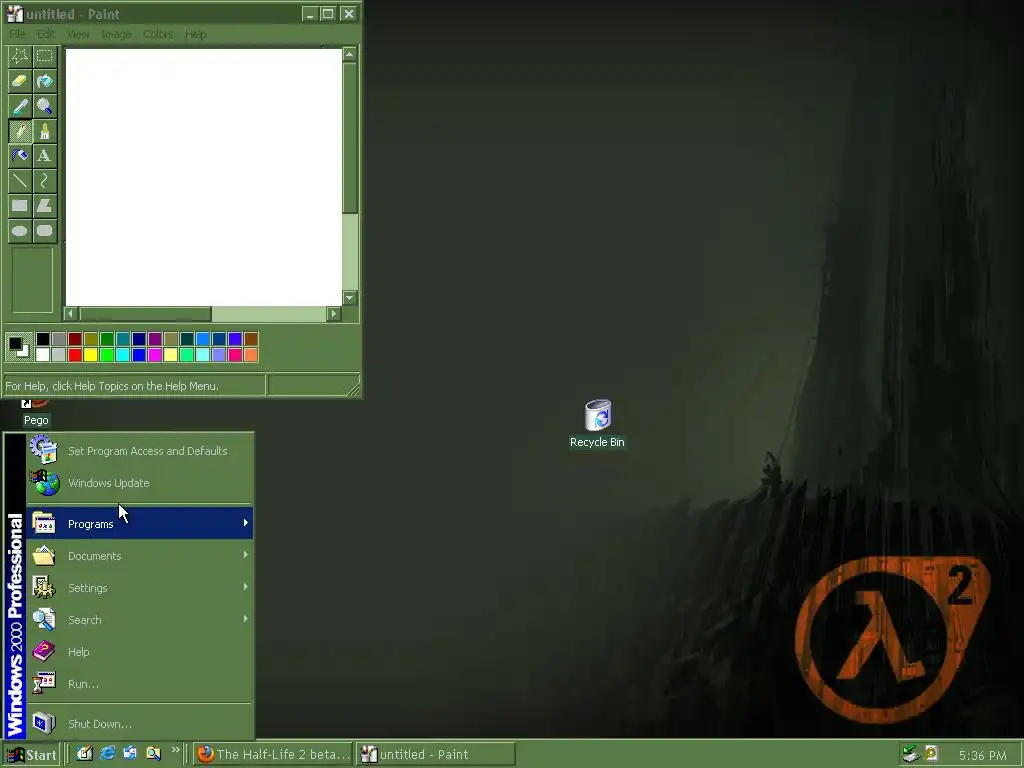This screenshot has height=768, width=1024.
Task: Click the Show Desktop quick launch icon
Action: coord(85,753)
